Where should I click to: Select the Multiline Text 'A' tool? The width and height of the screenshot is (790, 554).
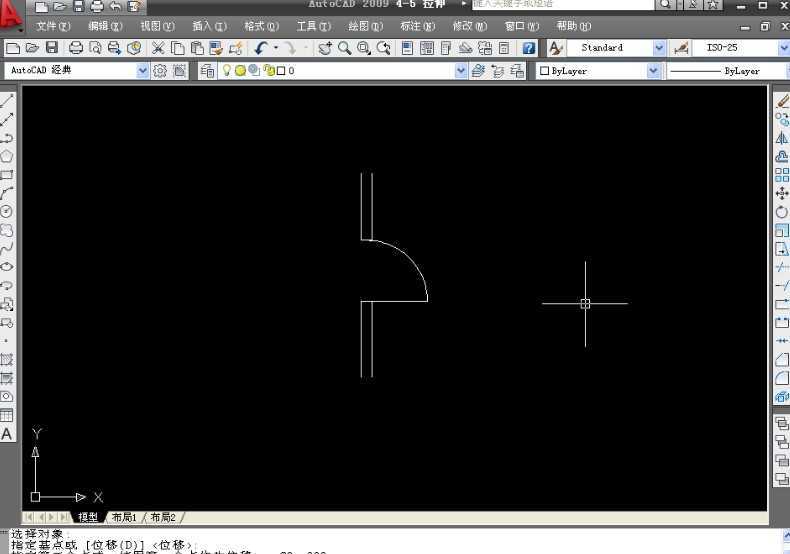click(x=7, y=434)
